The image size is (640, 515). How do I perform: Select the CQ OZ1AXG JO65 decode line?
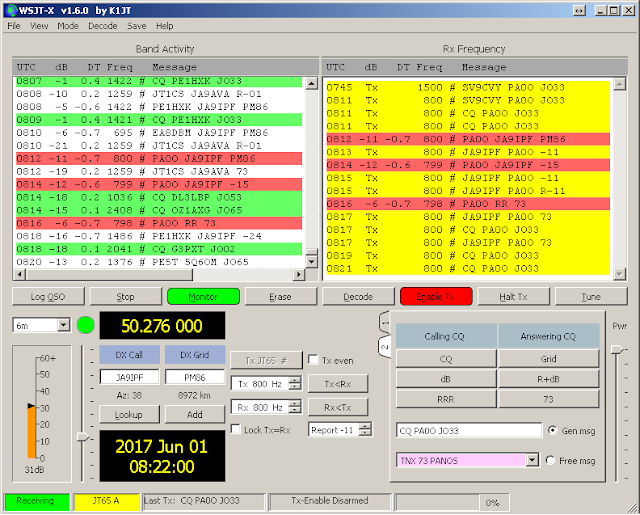159,211
